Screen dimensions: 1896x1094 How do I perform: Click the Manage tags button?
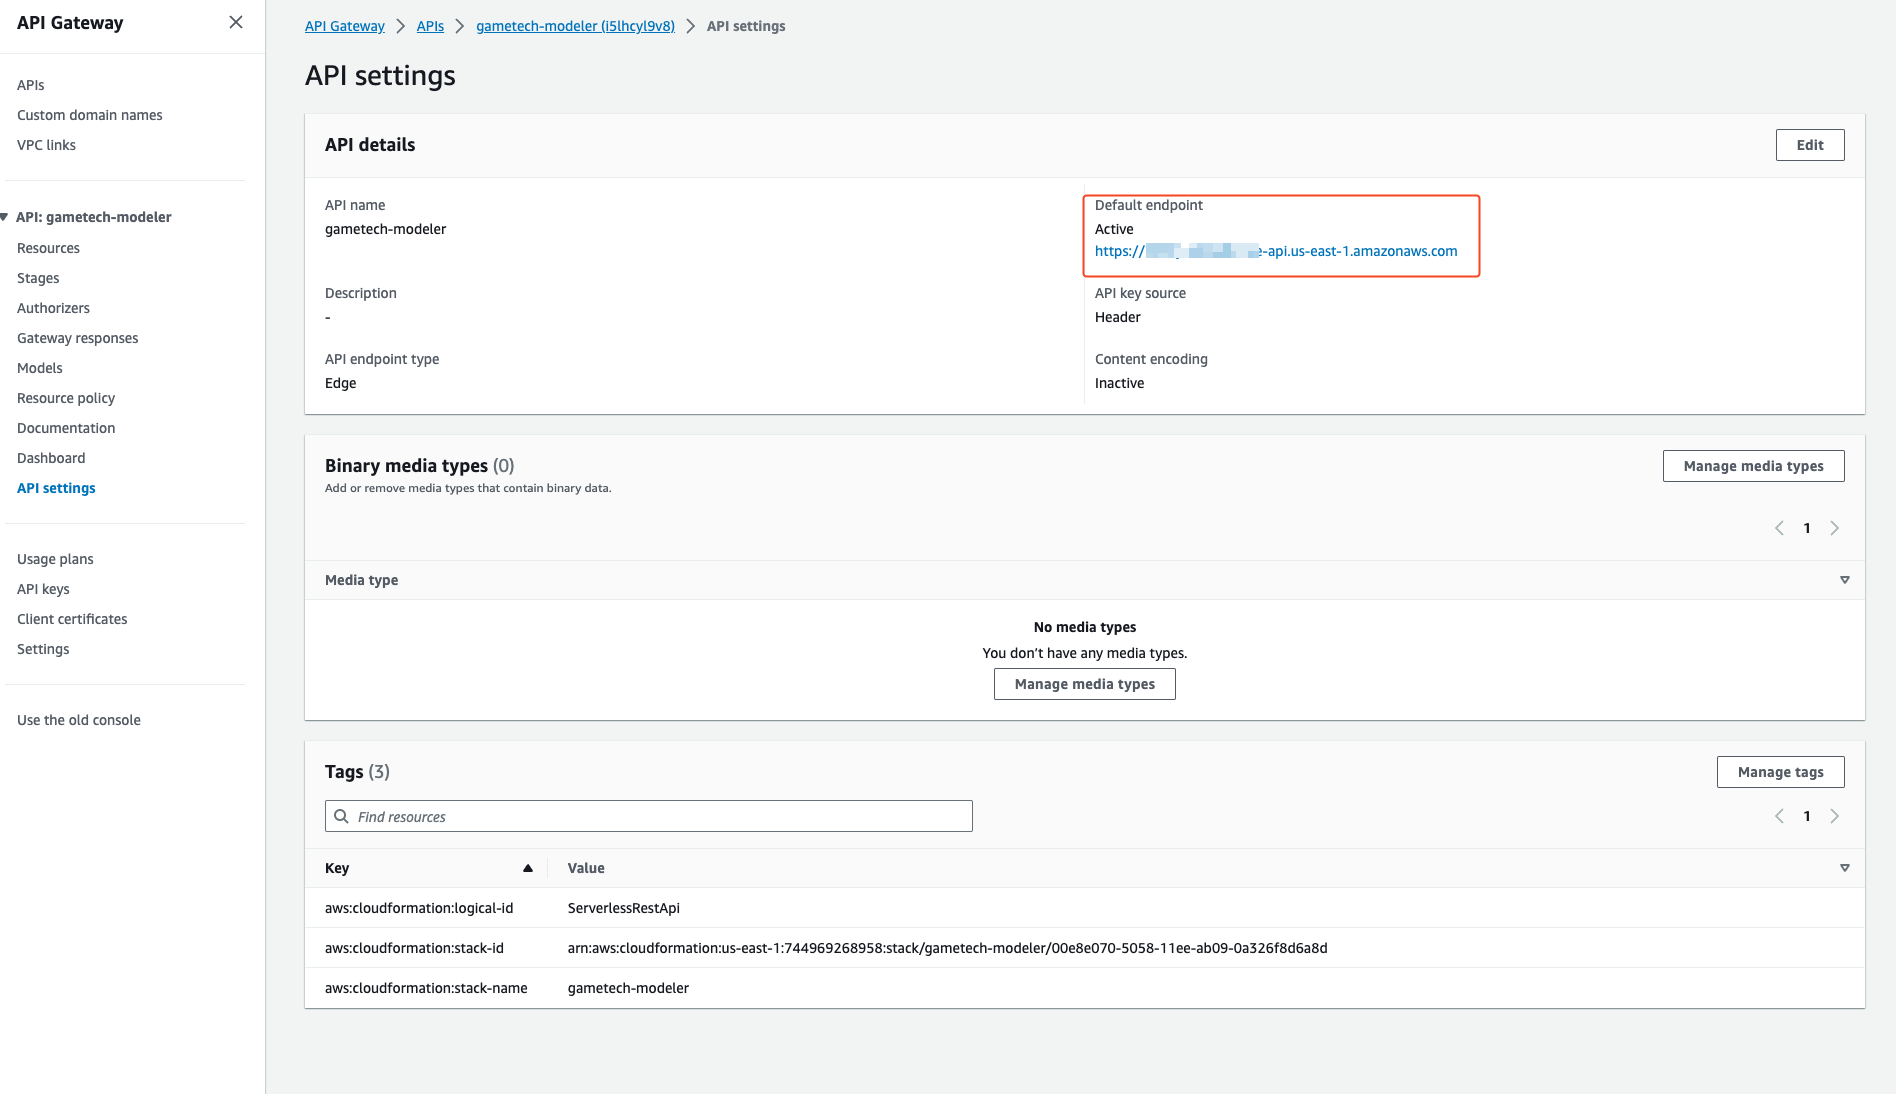1781,772
